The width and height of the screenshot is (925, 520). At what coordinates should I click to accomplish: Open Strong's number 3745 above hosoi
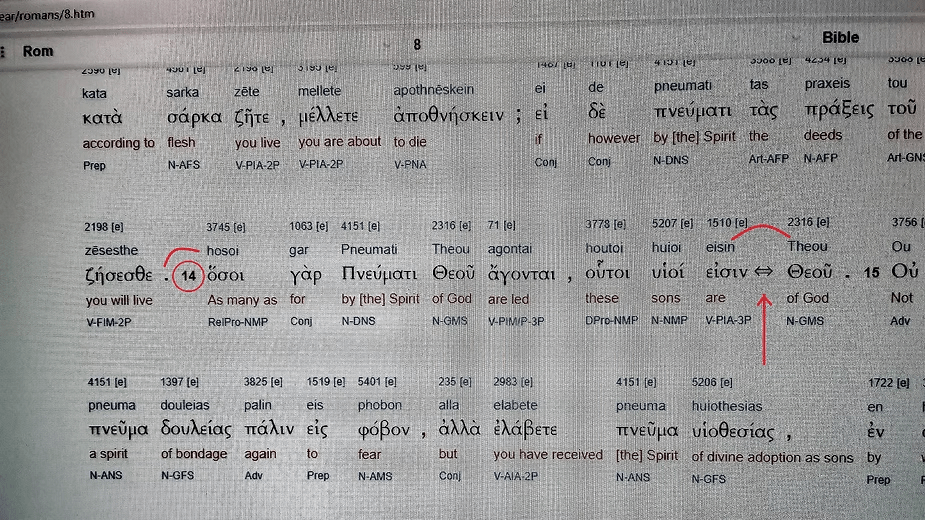(x=225, y=227)
